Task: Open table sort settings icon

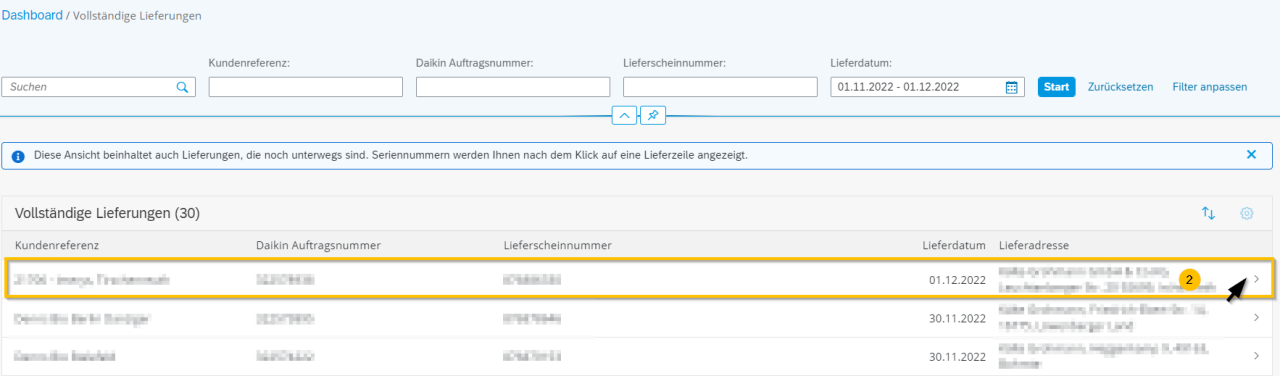Action: tap(1208, 213)
